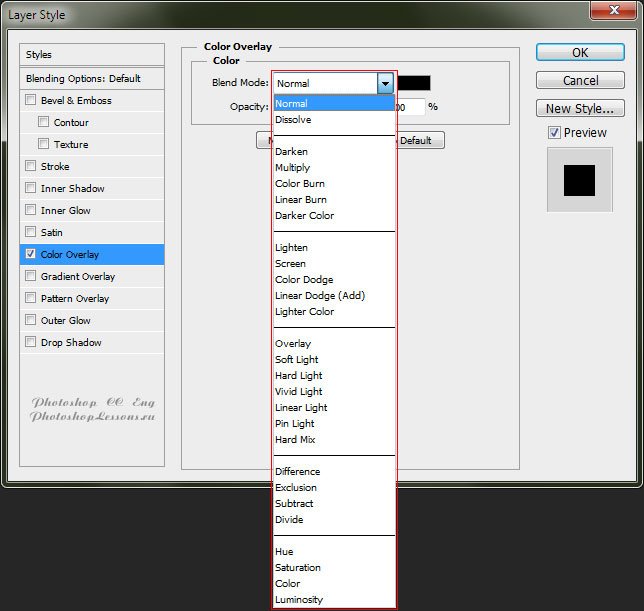The height and width of the screenshot is (611, 644).
Task: Pick Overlay in the blend list
Action: pyautogui.click(x=293, y=344)
